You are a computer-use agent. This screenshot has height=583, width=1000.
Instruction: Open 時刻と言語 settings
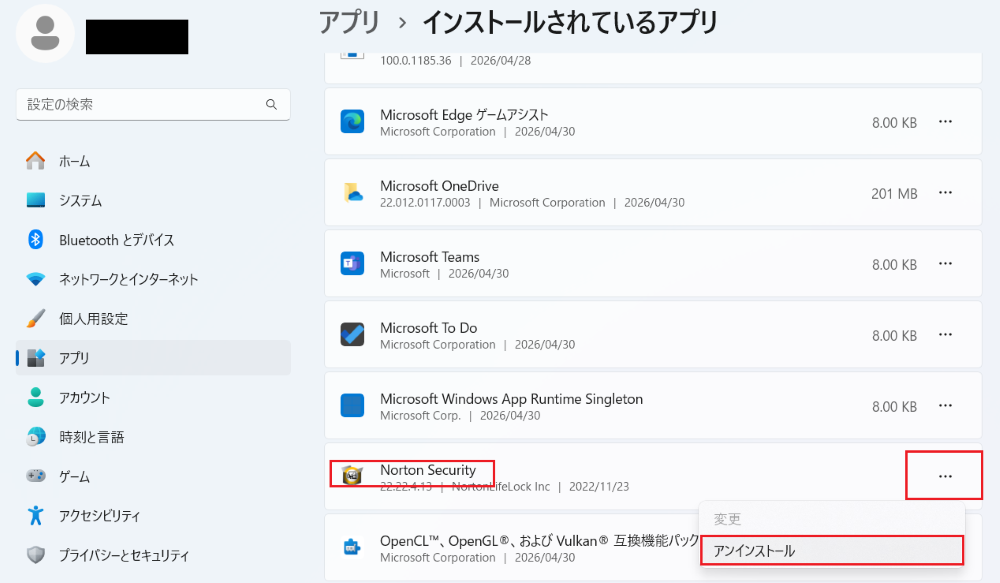(153, 437)
